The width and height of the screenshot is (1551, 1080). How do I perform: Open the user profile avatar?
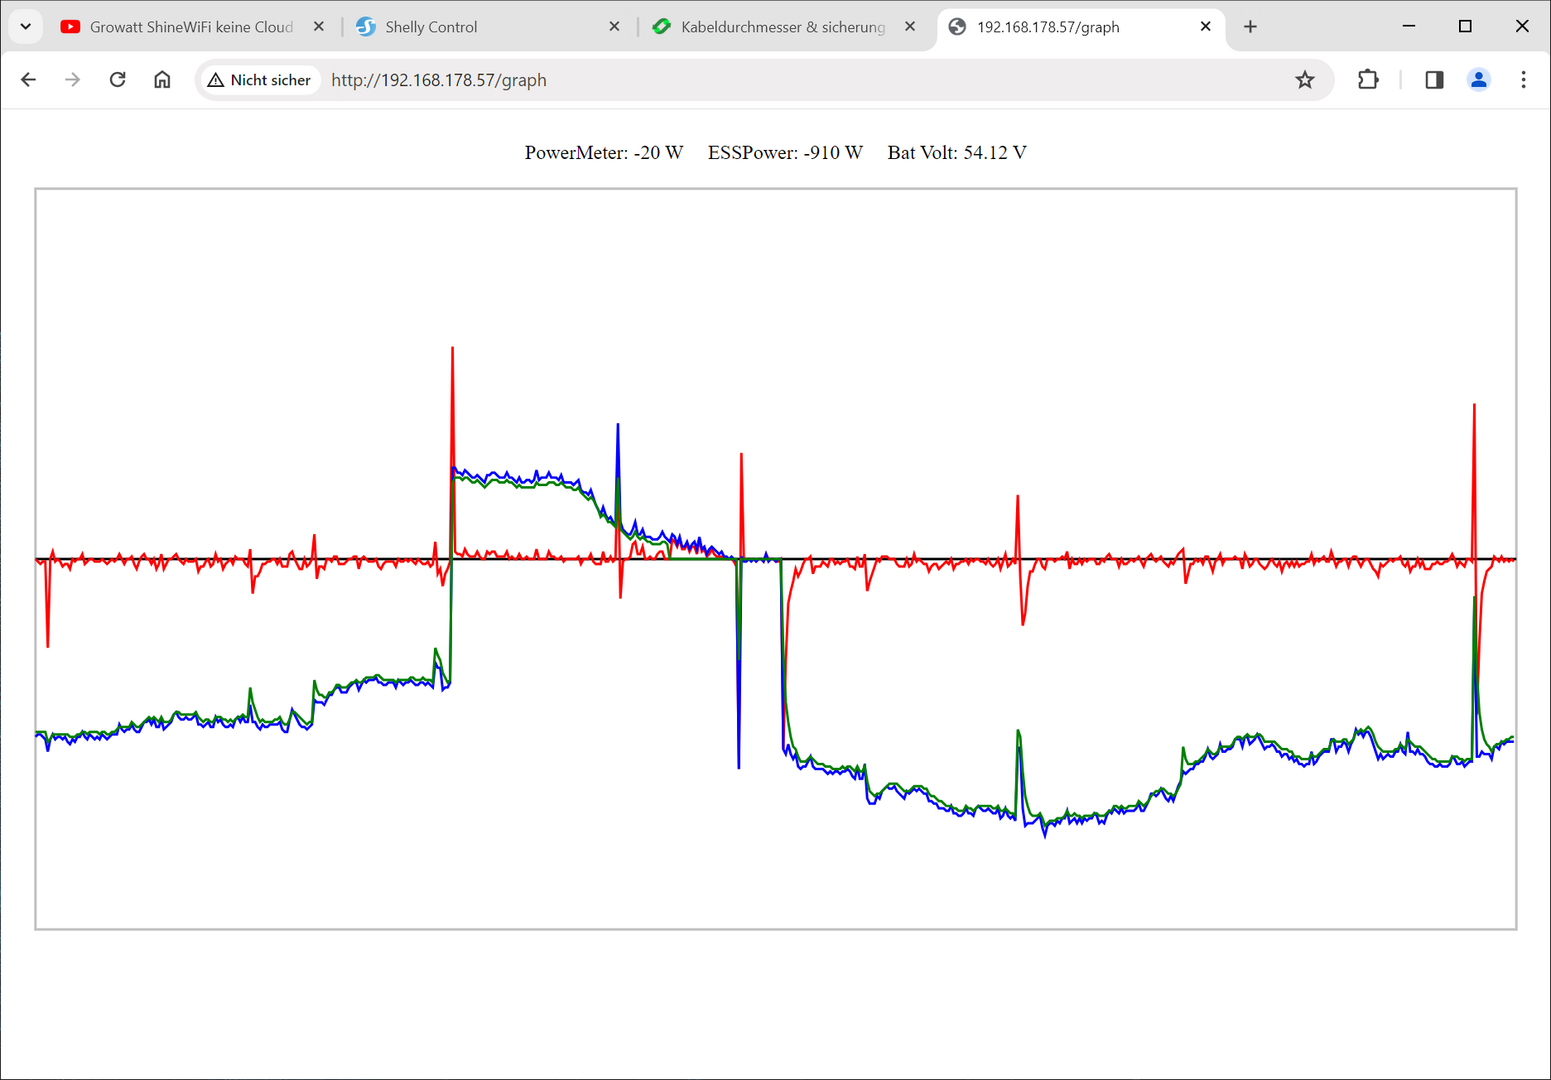pyautogui.click(x=1479, y=80)
